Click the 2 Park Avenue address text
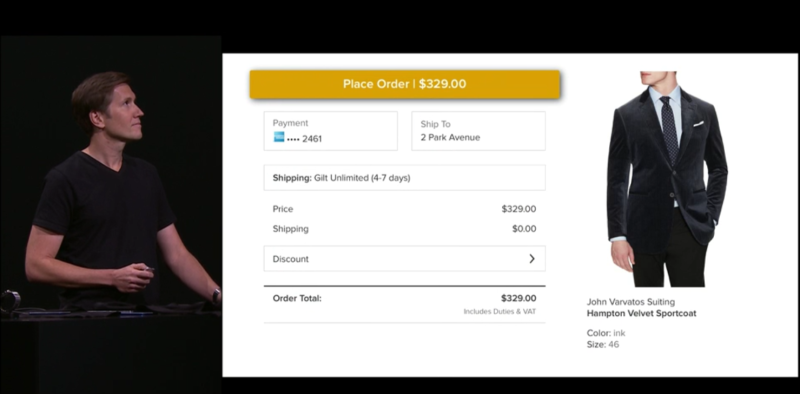This screenshot has height=394, width=800. [x=450, y=137]
